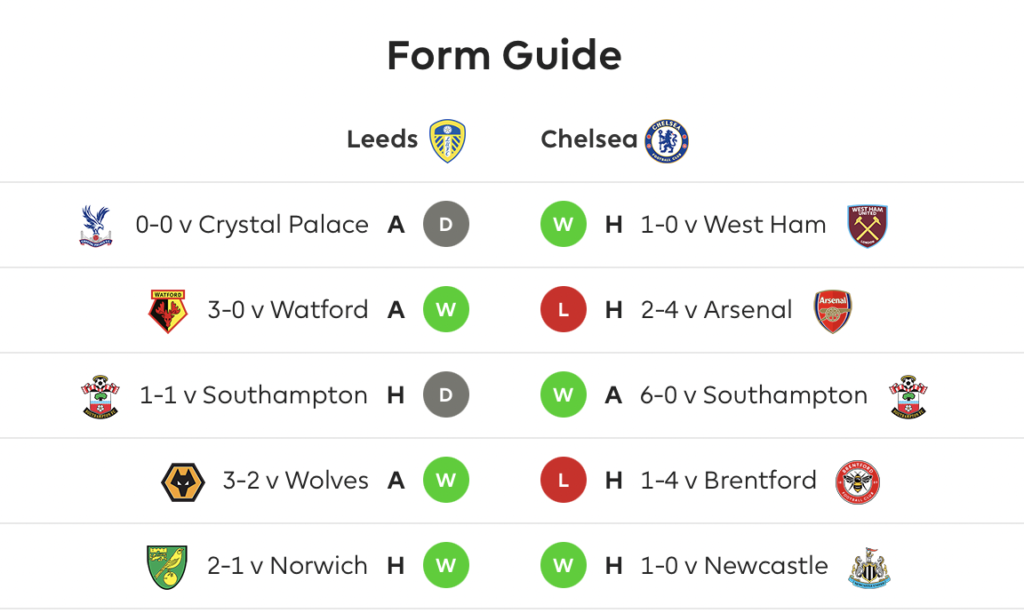This screenshot has height=613, width=1024.
Task: Select the Chelsea team name
Action: pos(589,139)
